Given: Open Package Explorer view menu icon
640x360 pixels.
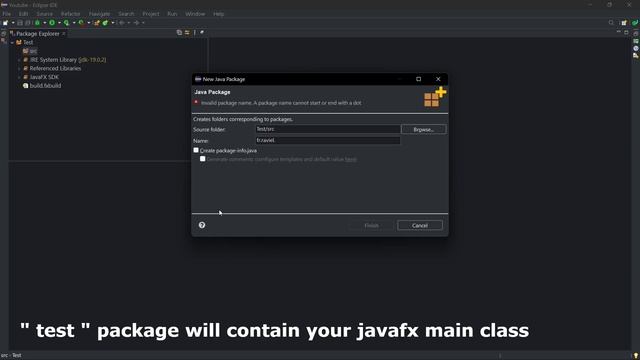Looking at the screenshot, I should pos(195,33).
